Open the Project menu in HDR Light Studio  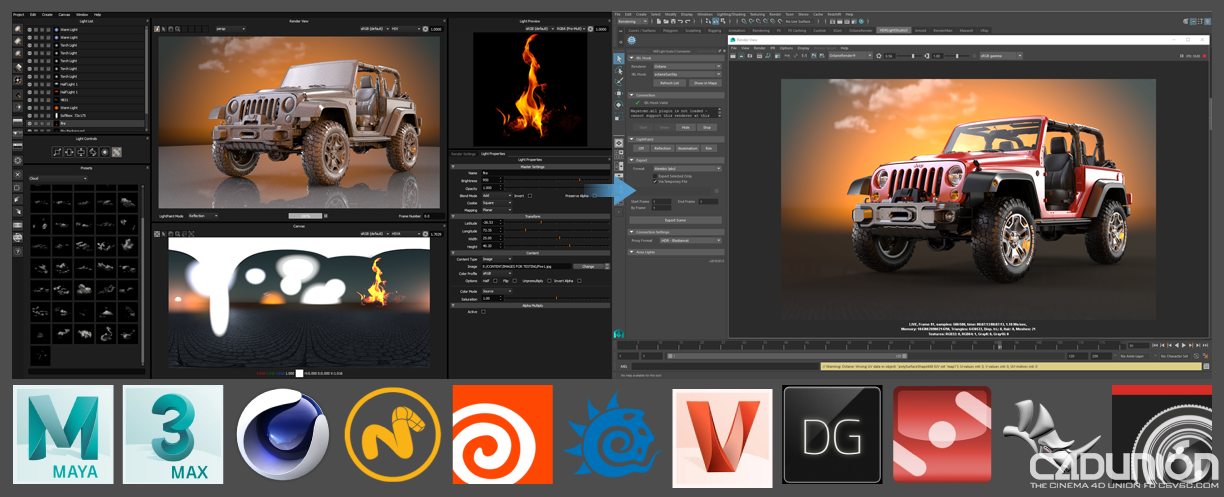coord(18,15)
